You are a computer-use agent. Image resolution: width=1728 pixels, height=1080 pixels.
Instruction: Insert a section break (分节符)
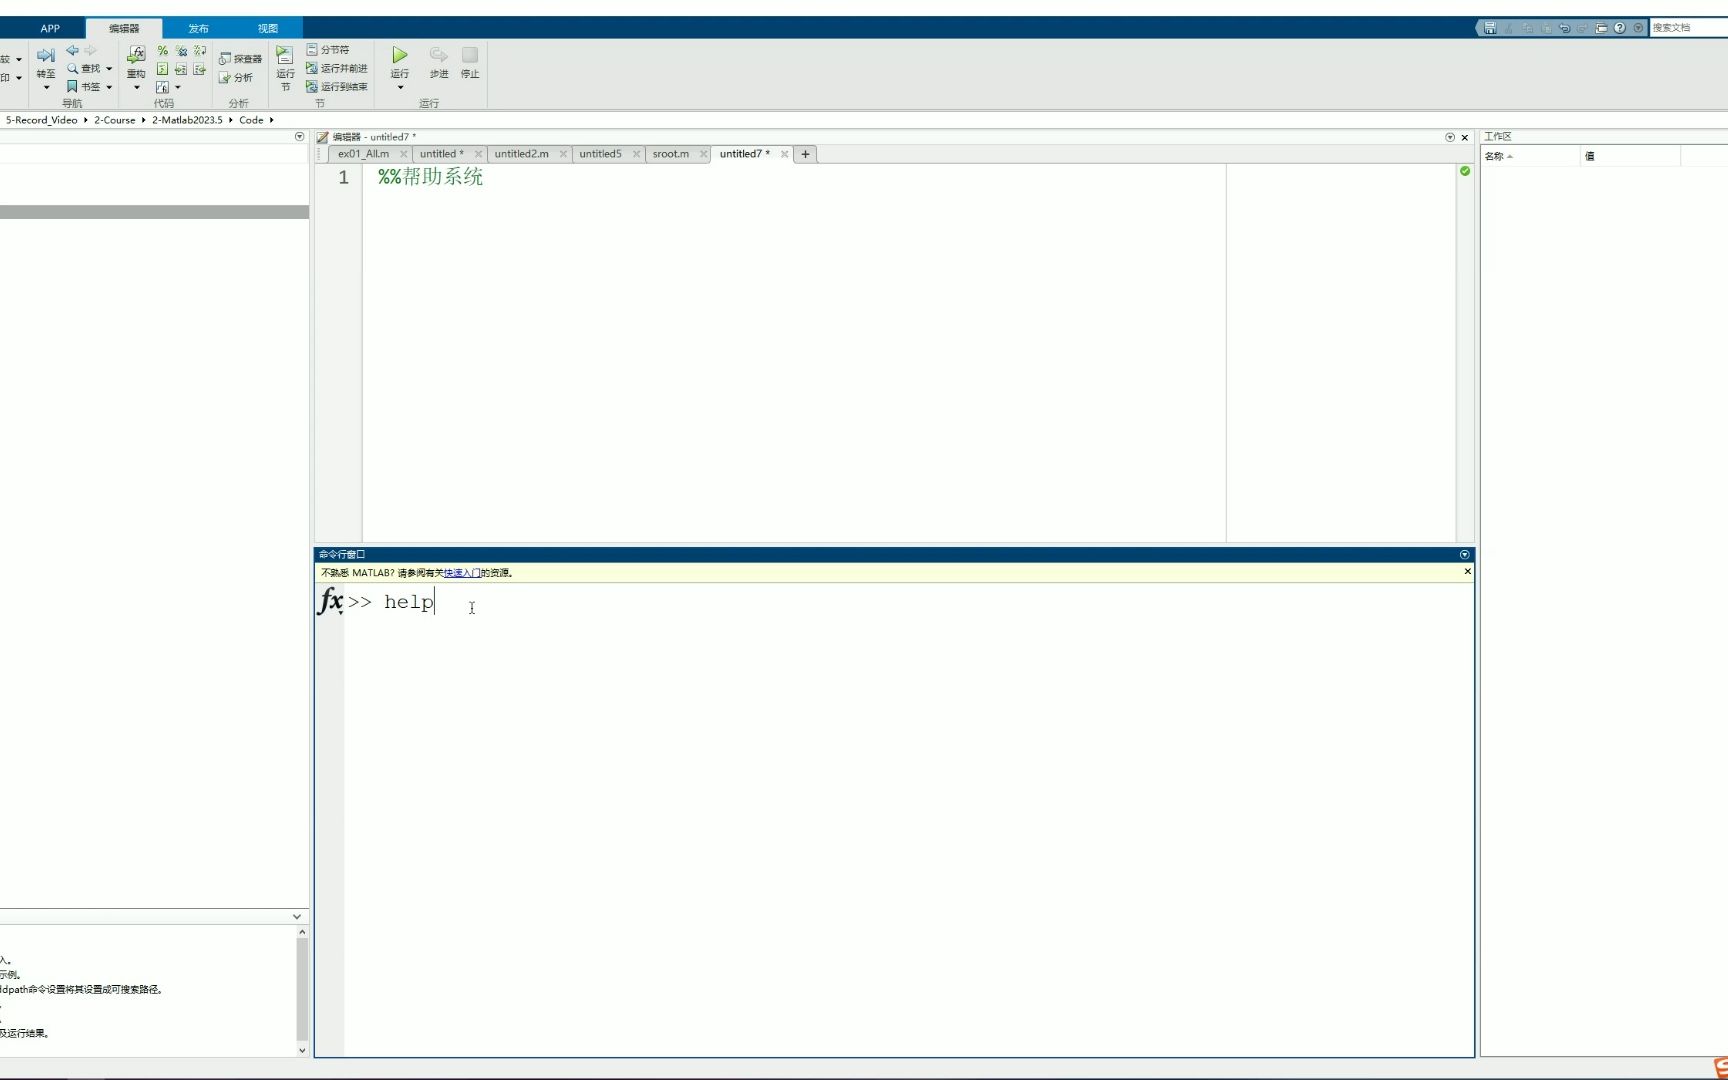pos(328,49)
